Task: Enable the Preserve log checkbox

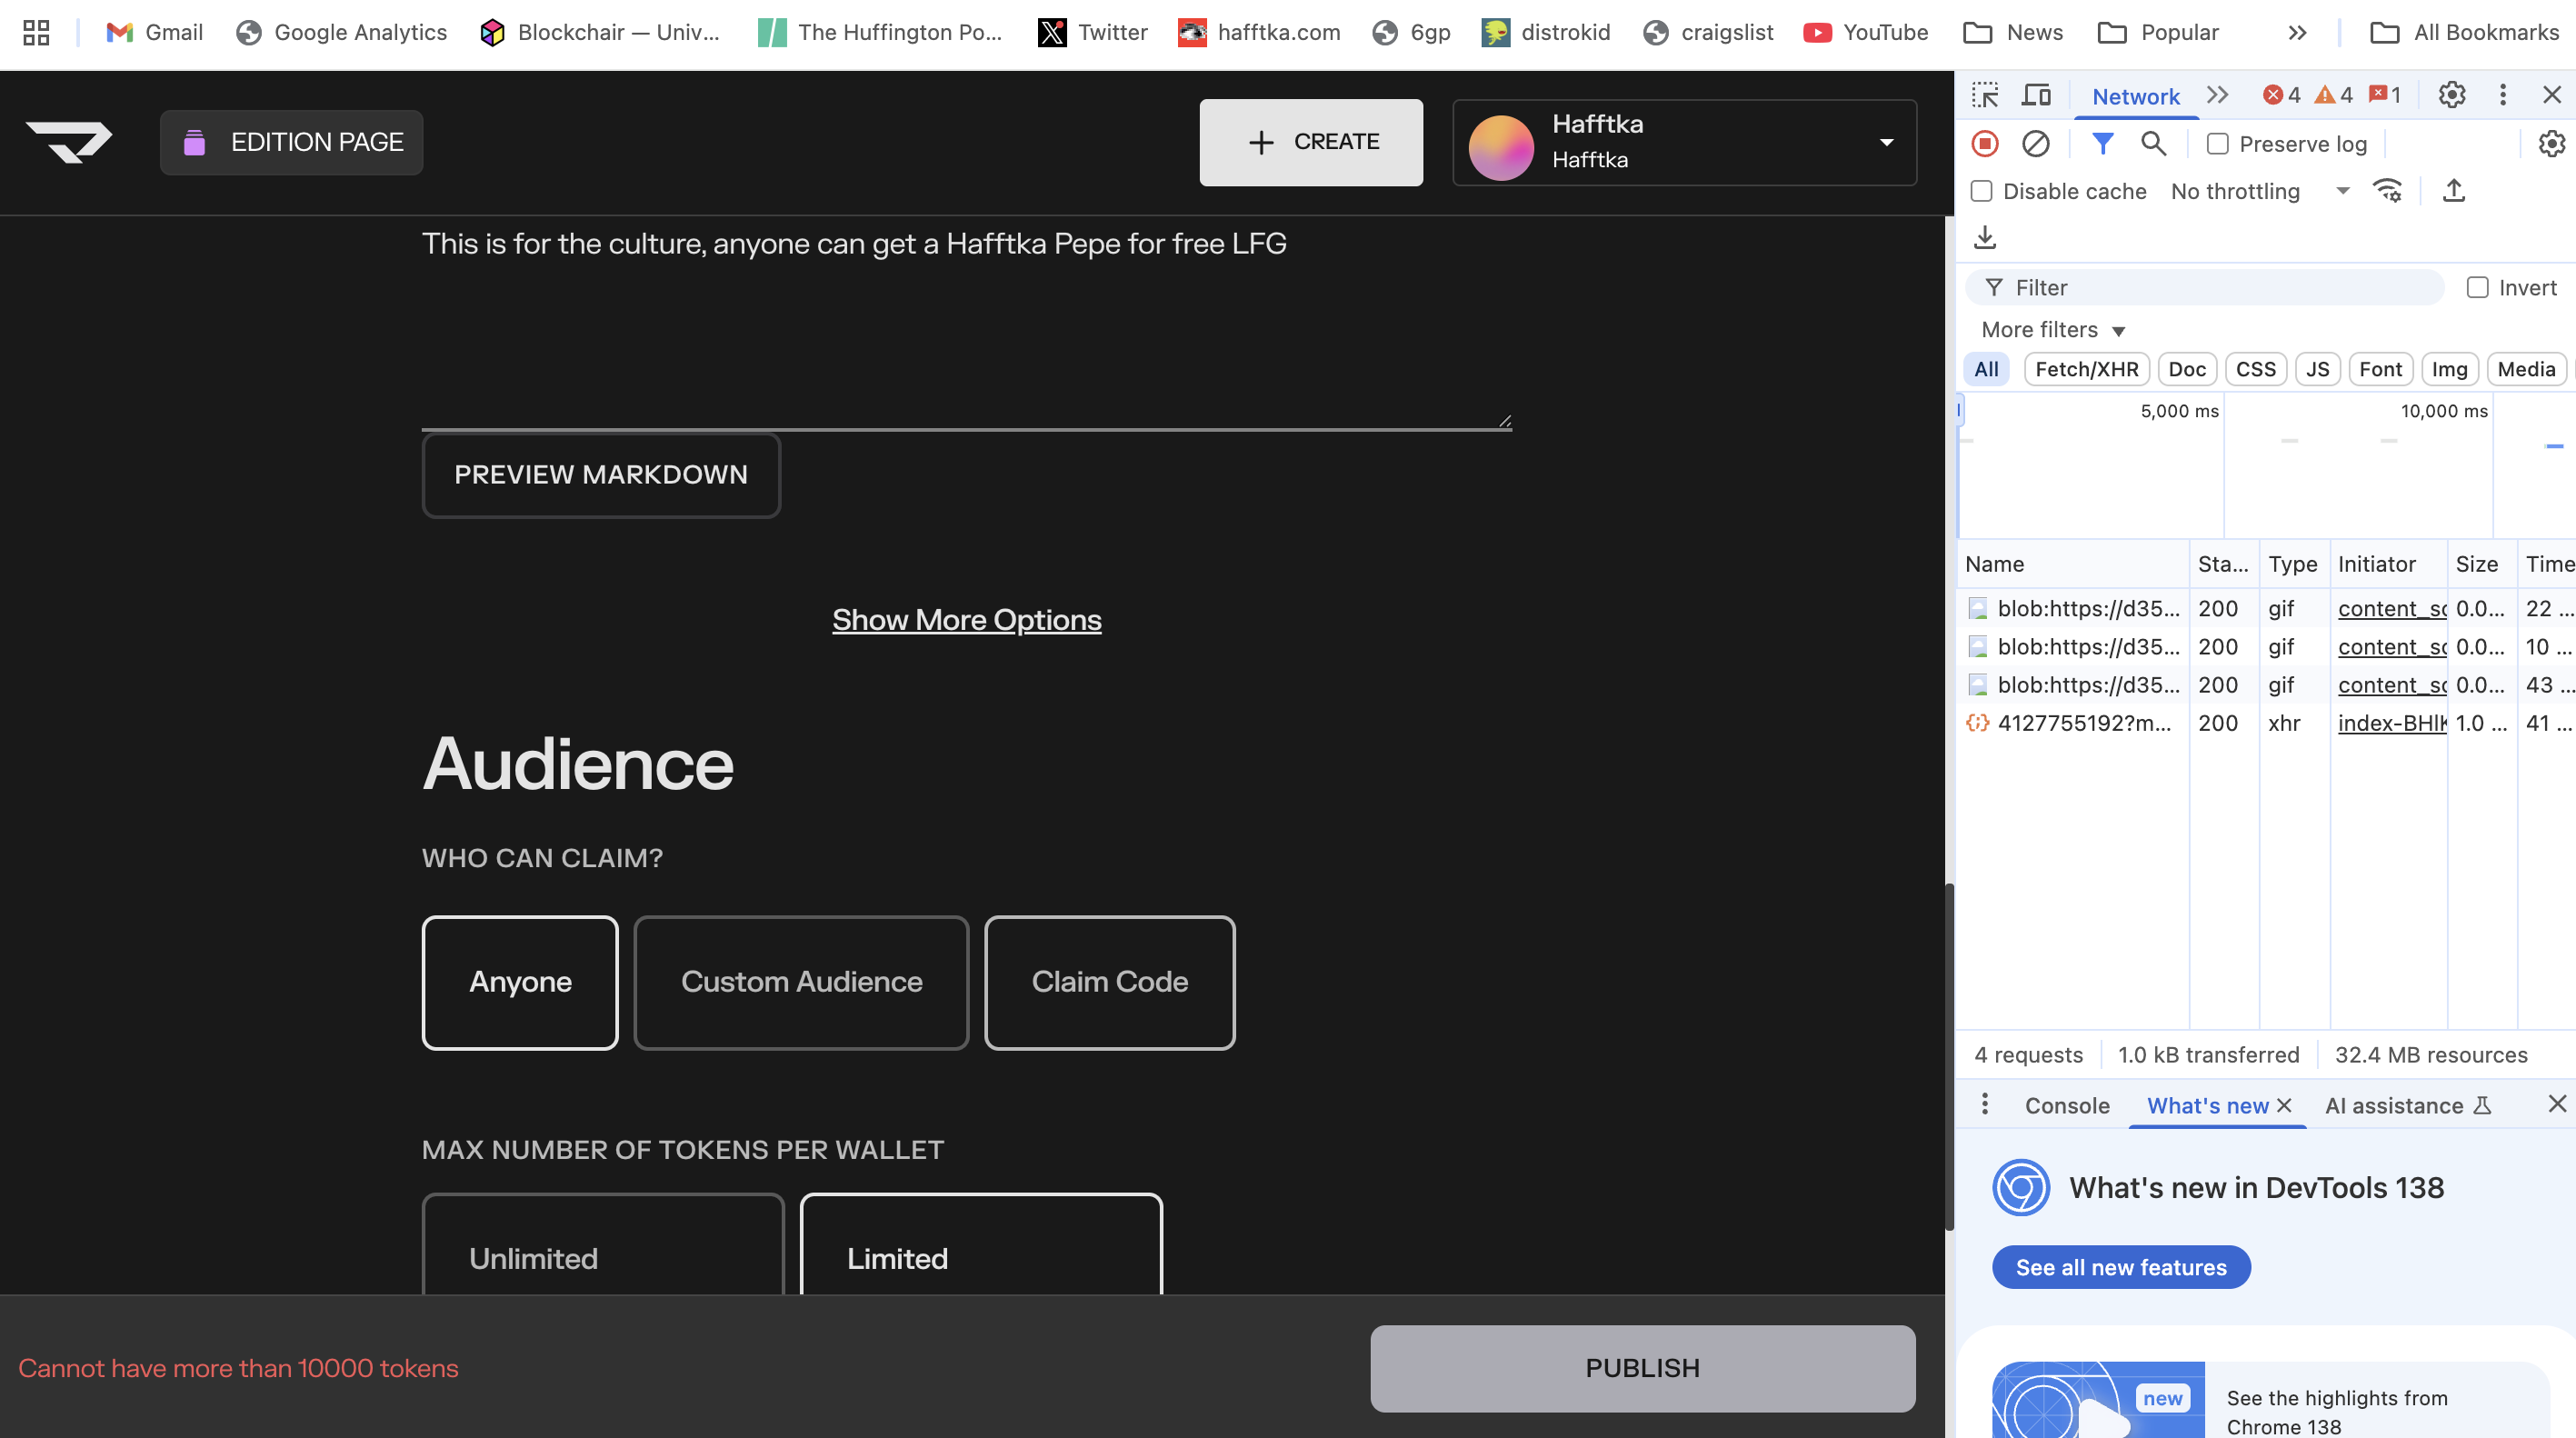Action: 2217,144
